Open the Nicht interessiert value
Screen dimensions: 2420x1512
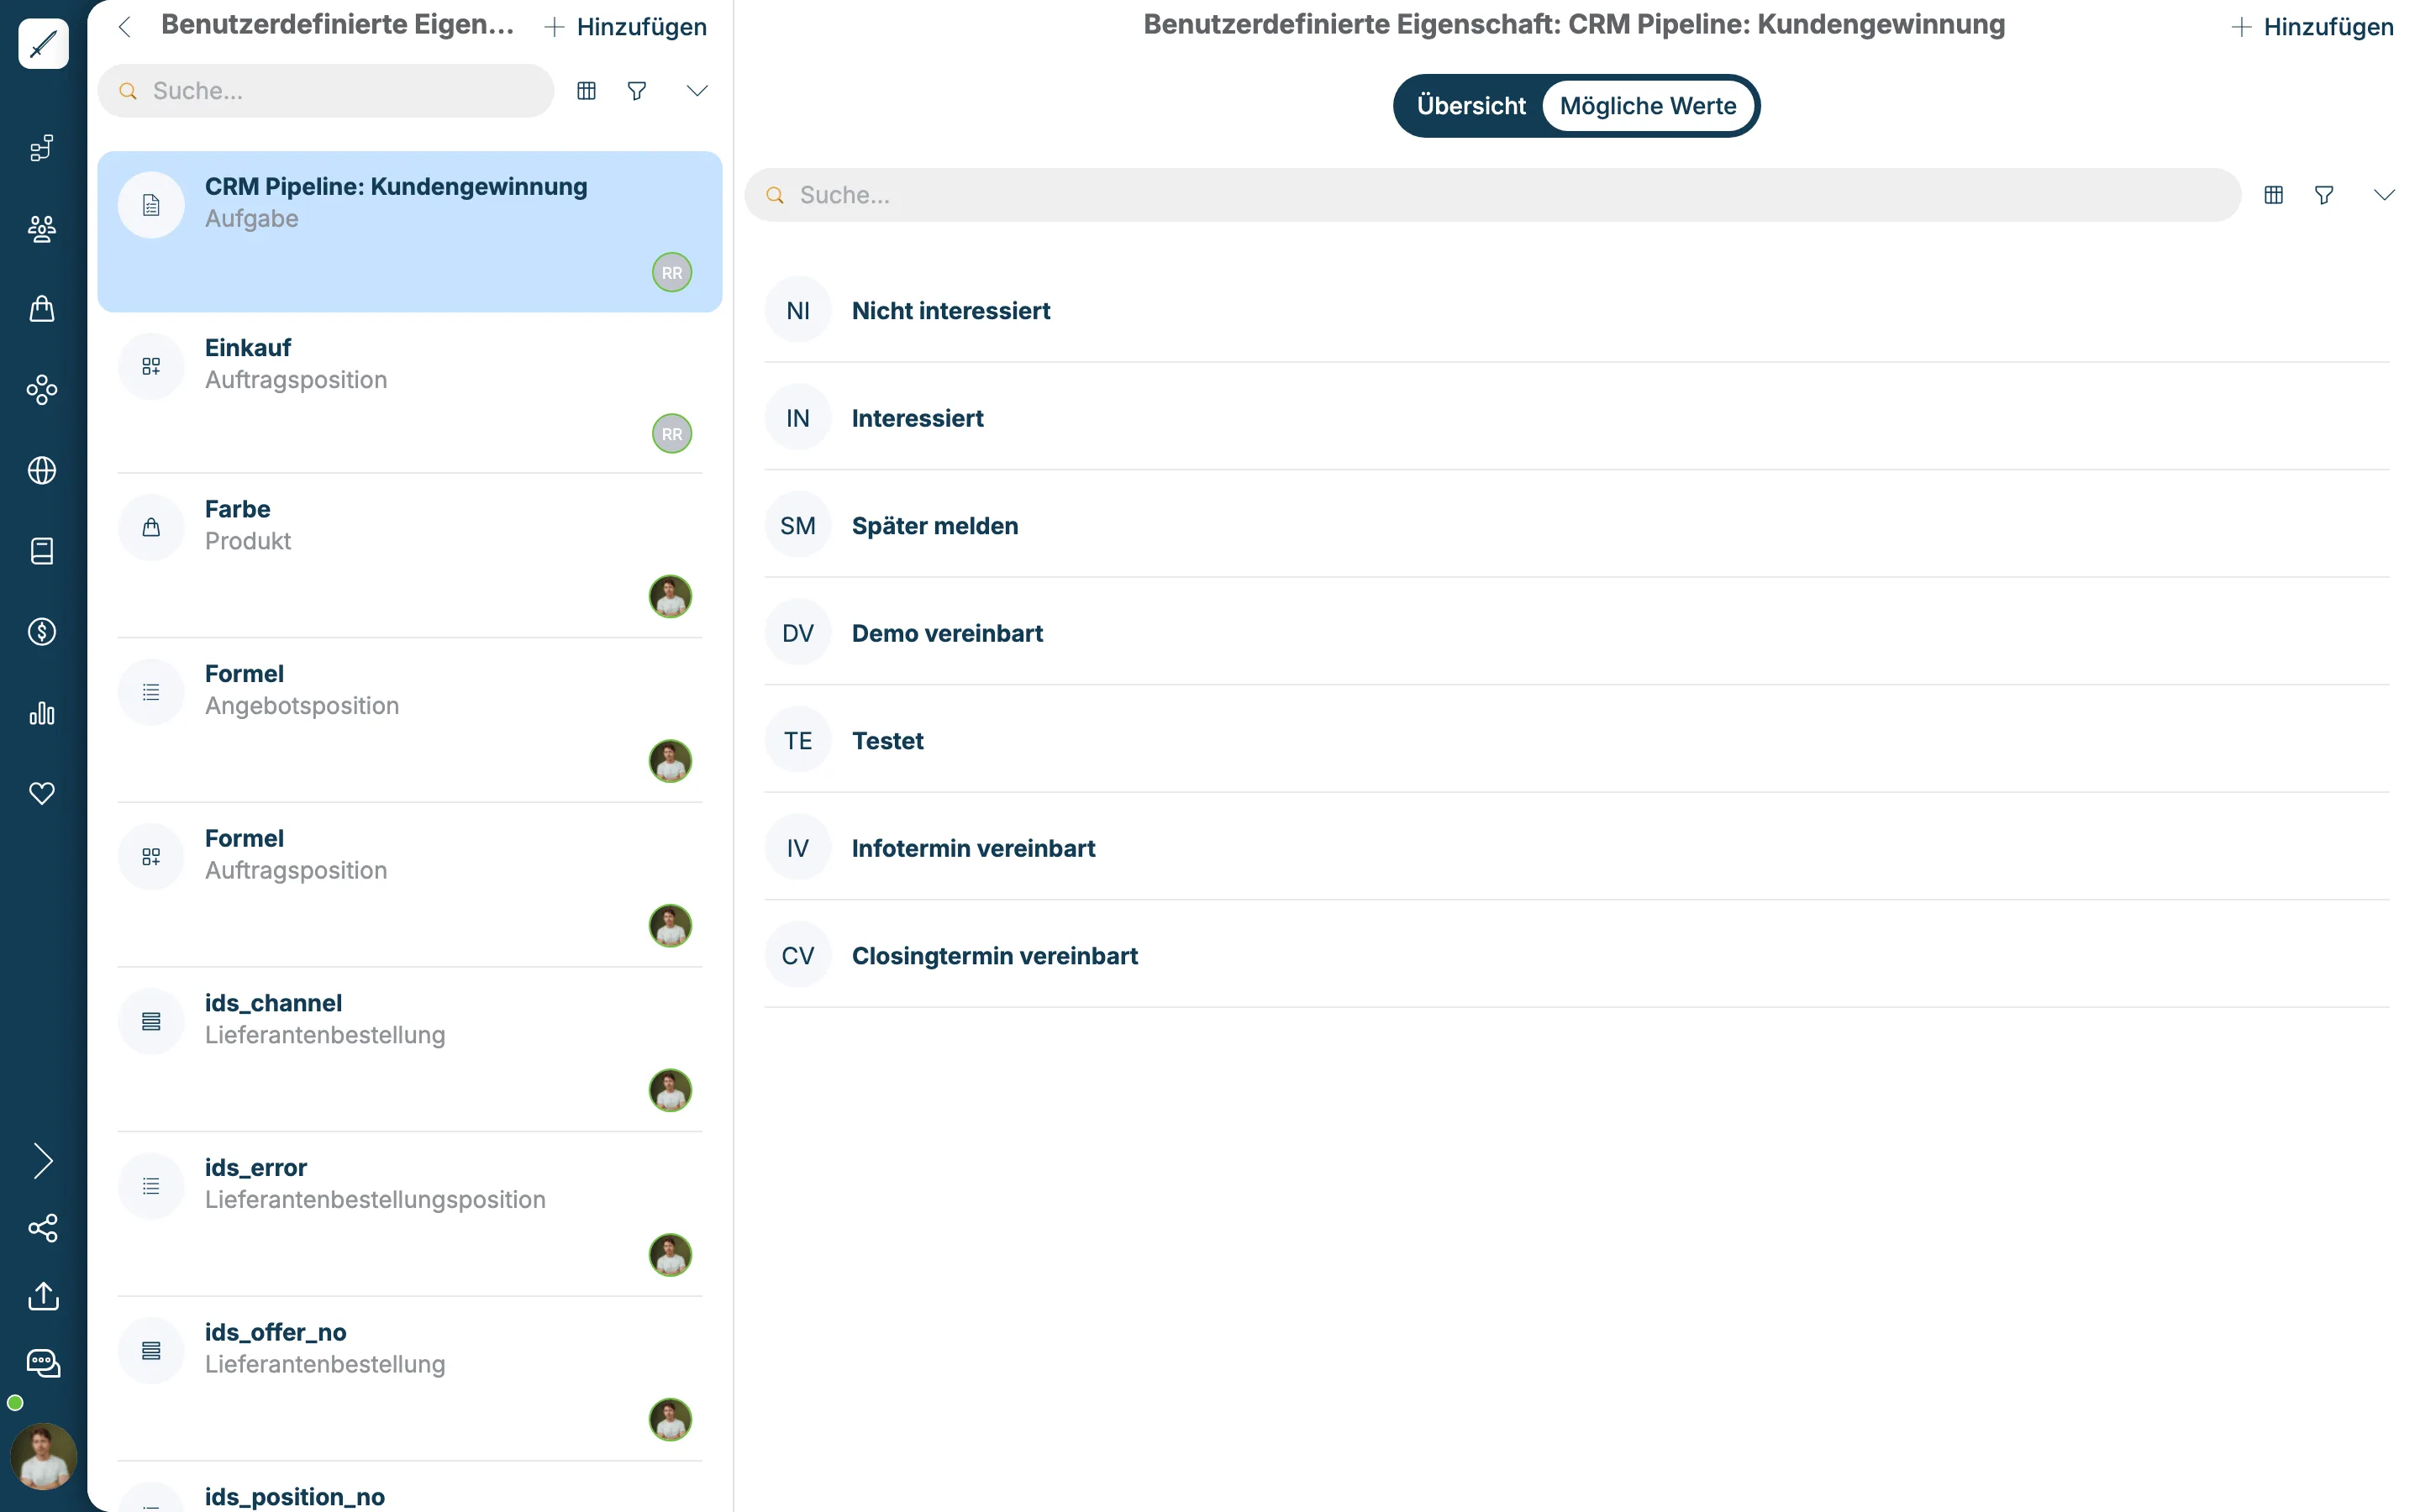click(x=1577, y=310)
